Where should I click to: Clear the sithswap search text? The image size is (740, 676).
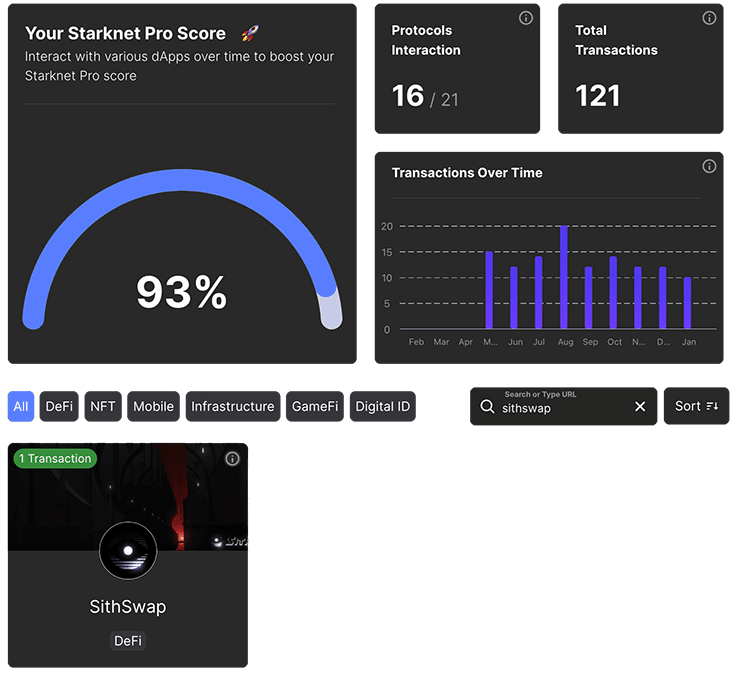pos(640,406)
